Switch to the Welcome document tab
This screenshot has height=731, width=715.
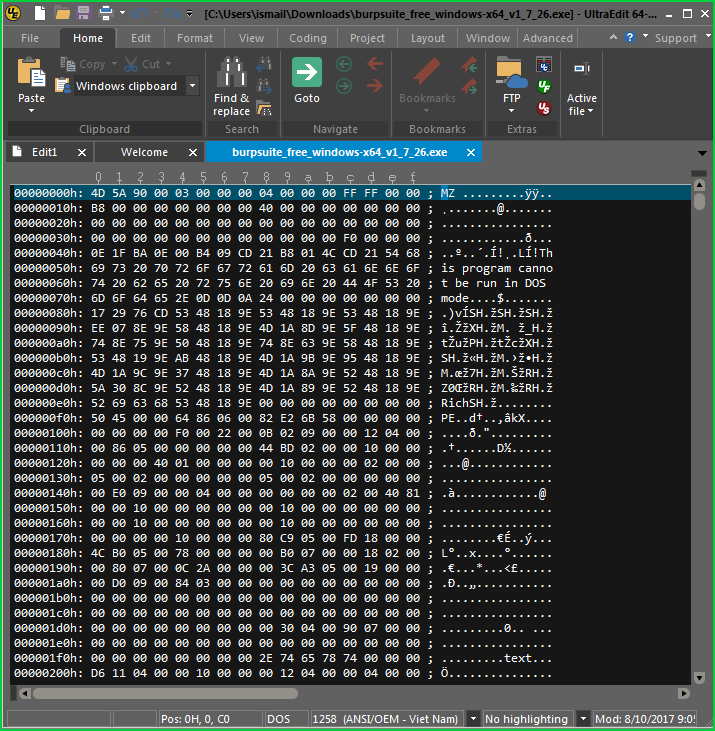144,152
